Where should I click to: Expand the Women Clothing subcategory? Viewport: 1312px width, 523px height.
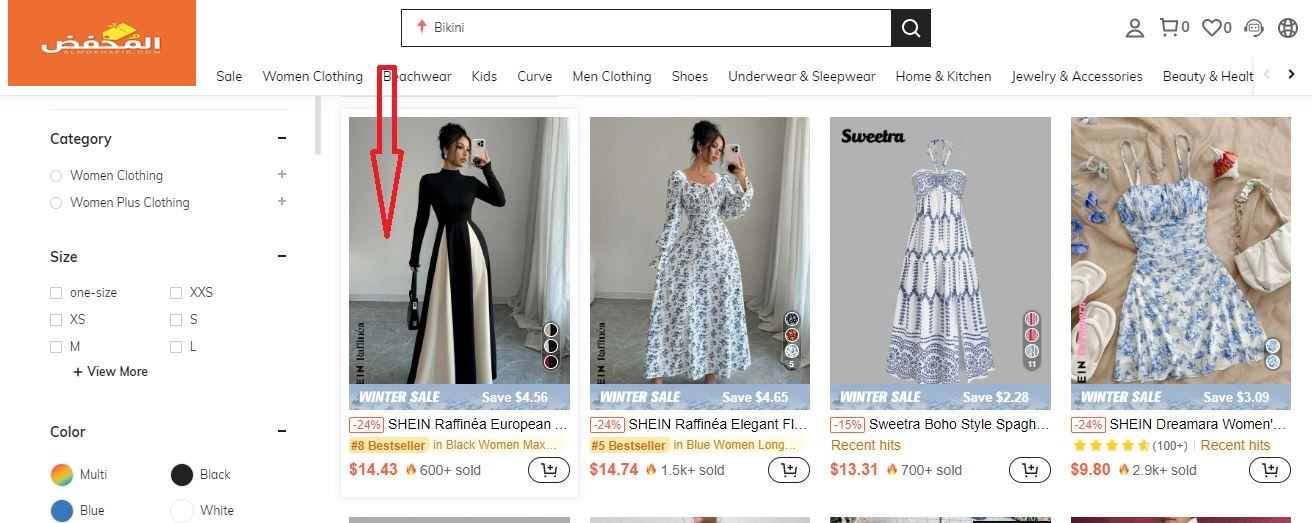[x=282, y=175]
